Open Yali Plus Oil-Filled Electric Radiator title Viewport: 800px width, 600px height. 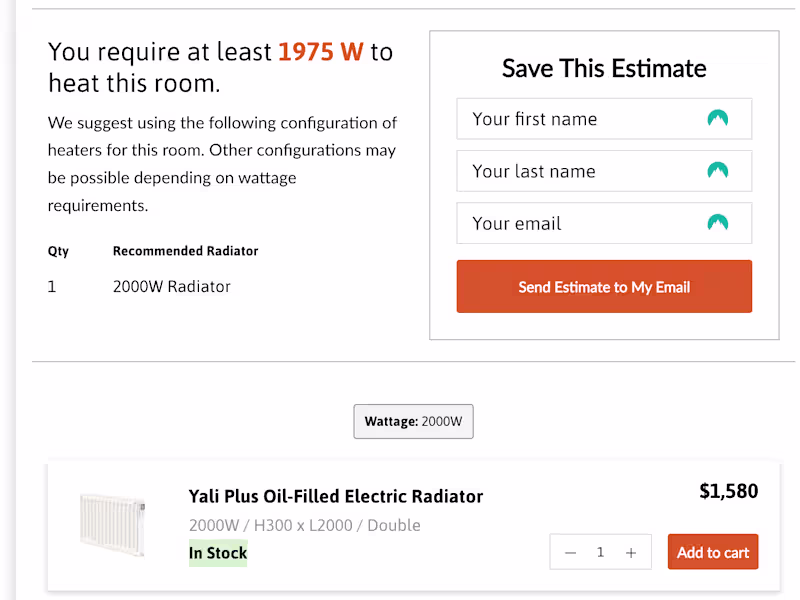[335, 496]
